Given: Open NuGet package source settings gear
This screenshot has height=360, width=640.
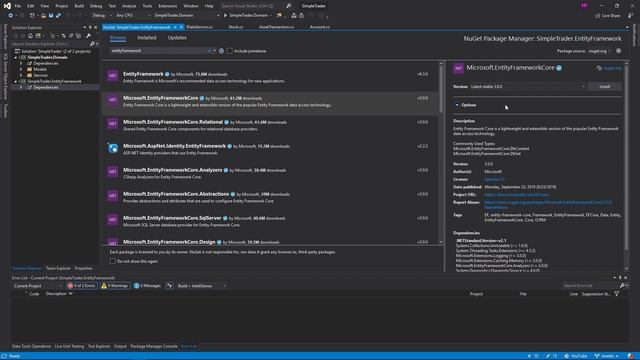Looking at the screenshot, I should 618,51.
